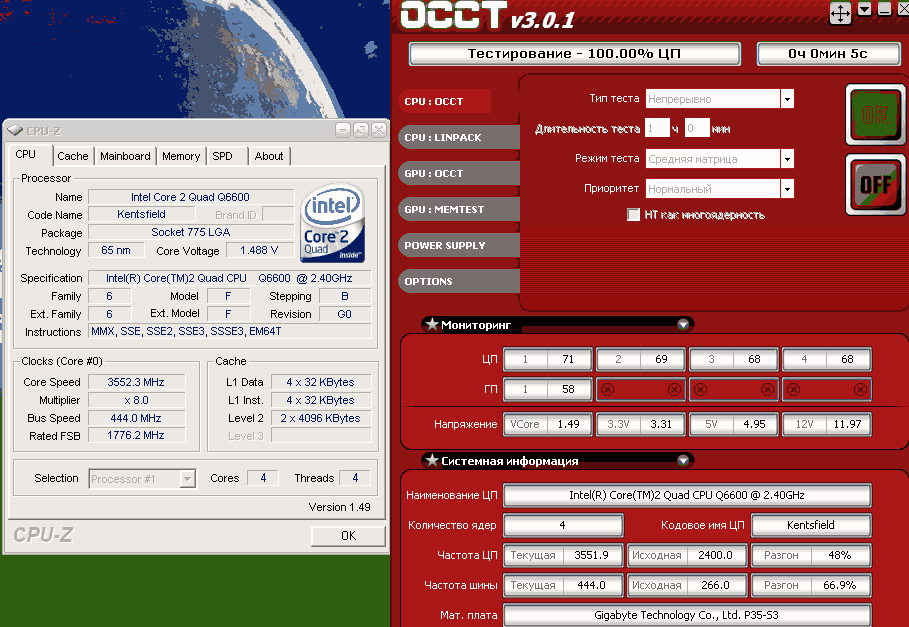Click the test duration hours field

pos(656,128)
